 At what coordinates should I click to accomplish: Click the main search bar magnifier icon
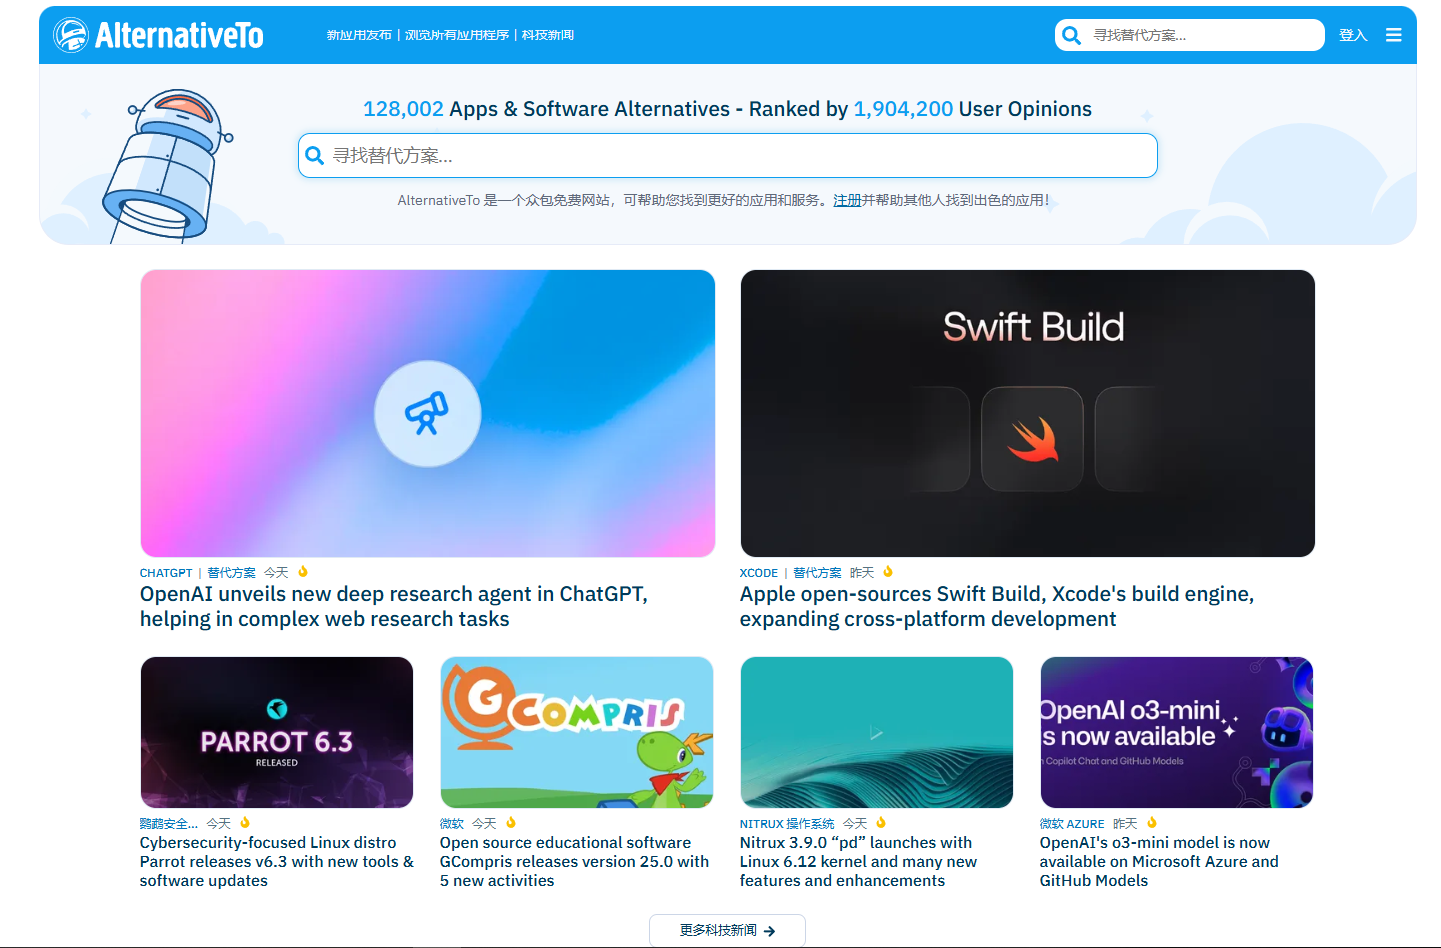tap(314, 156)
